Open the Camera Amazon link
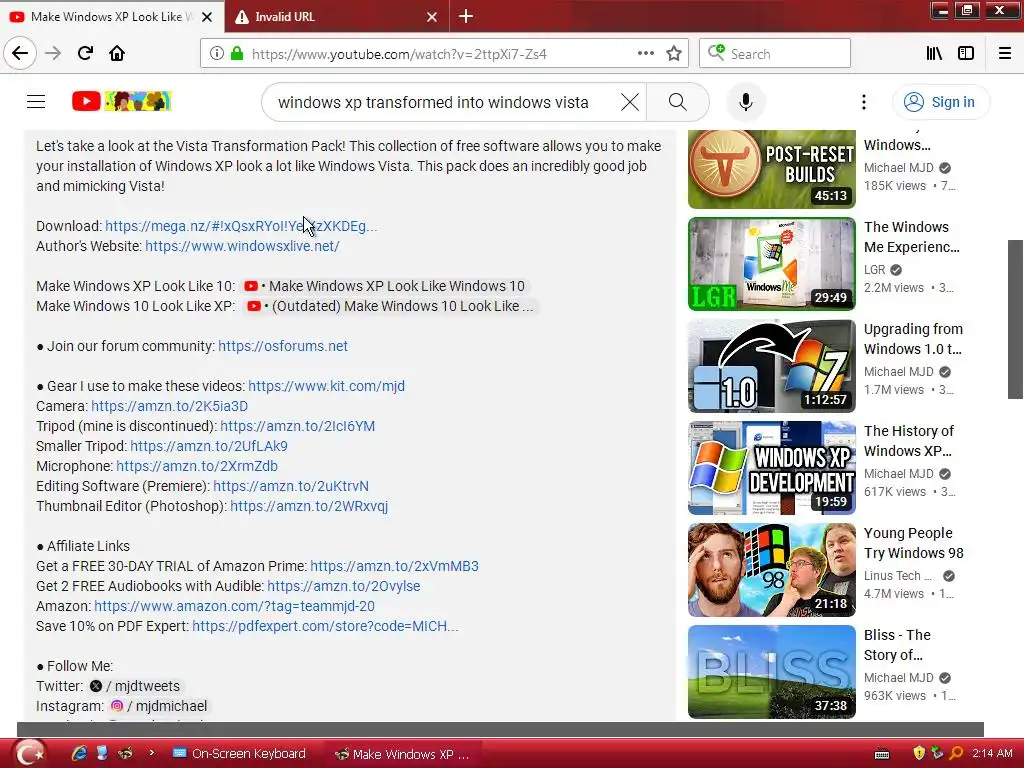 [x=169, y=406]
